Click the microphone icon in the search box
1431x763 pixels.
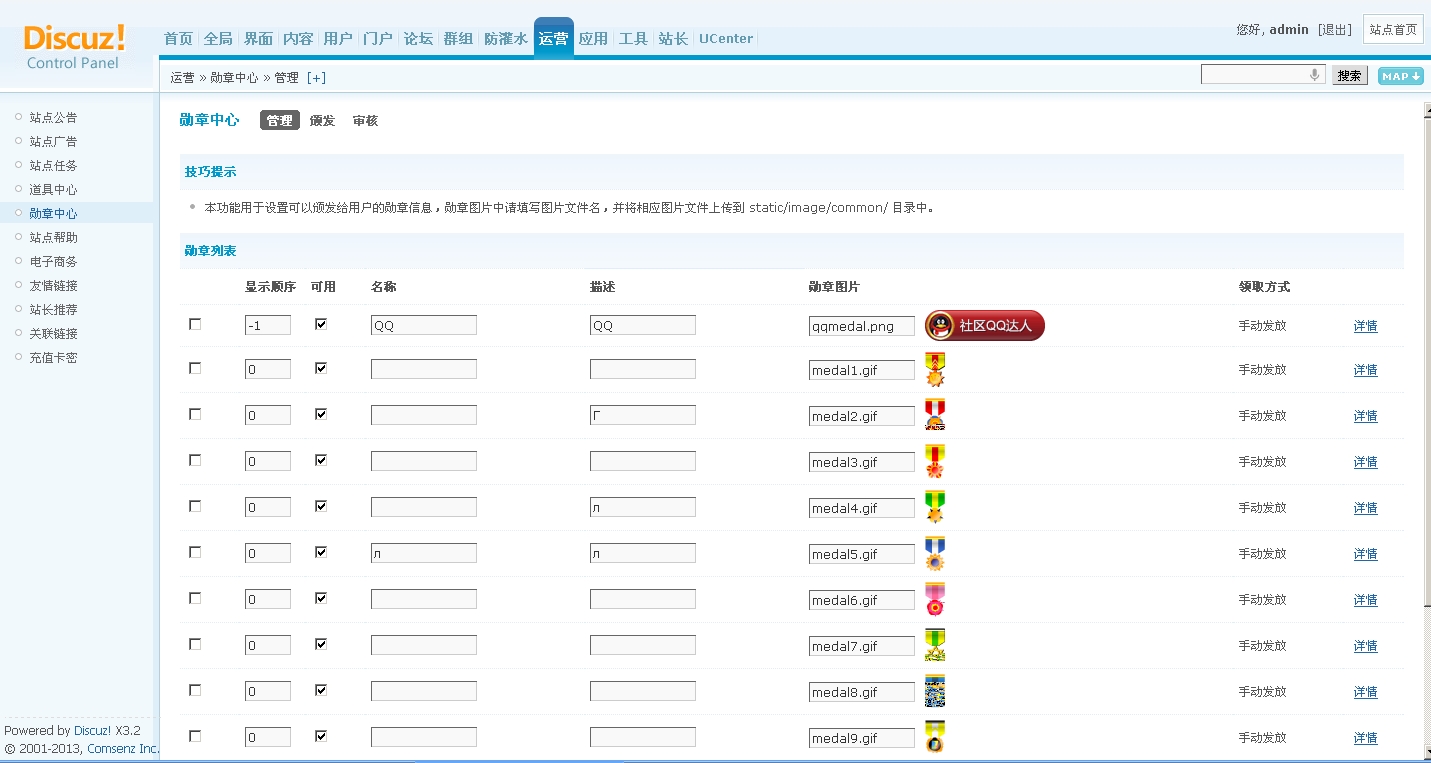point(1314,74)
